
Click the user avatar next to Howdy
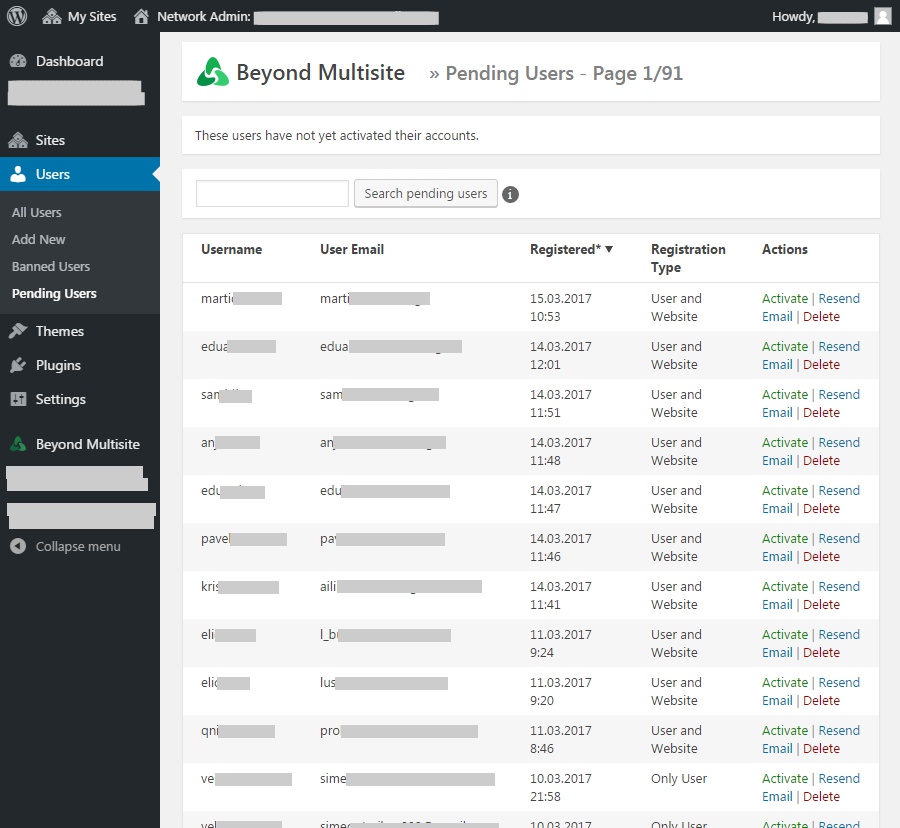881,16
